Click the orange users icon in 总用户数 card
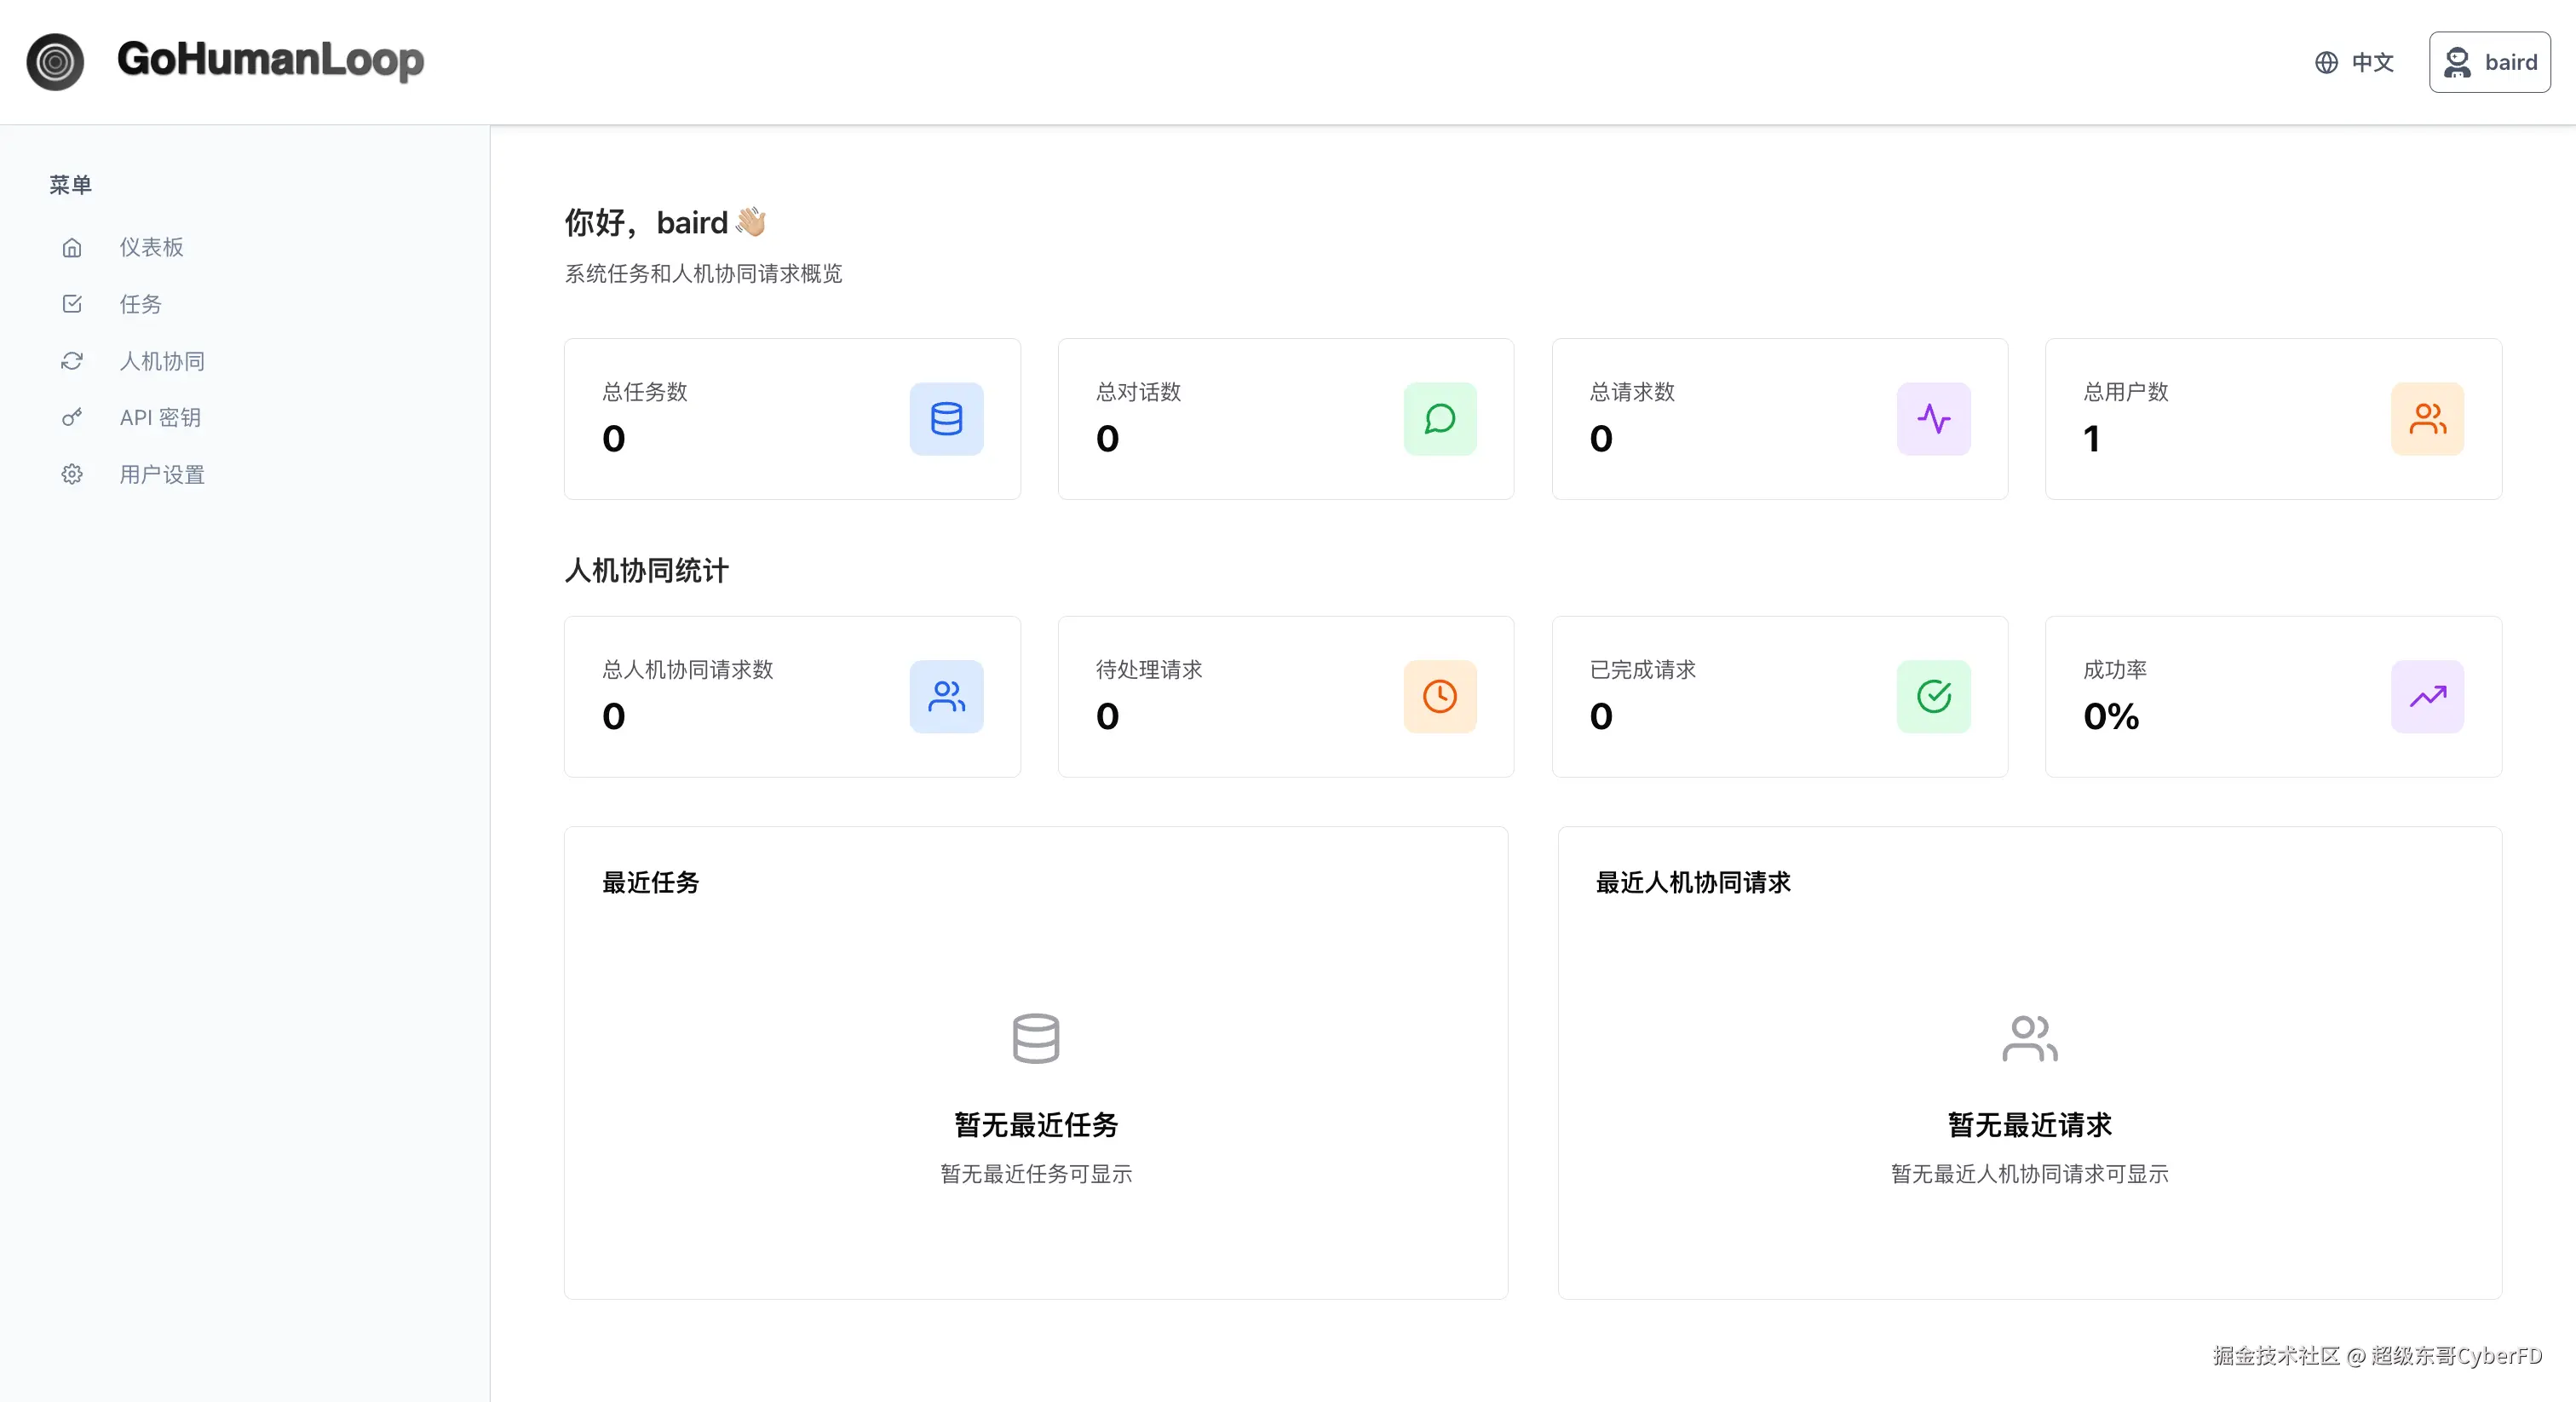This screenshot has height=1402, width=2576. pos(2427,419)
